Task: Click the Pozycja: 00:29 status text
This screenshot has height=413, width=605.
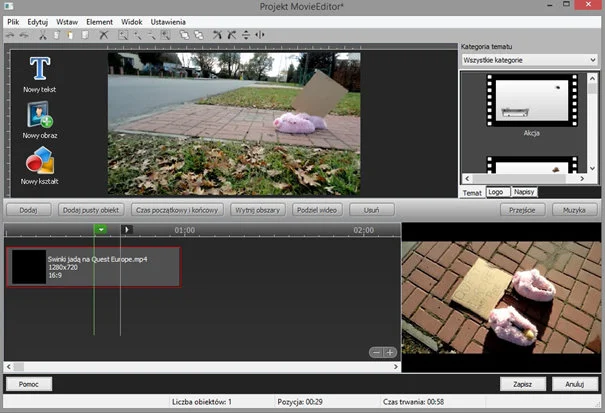Action: [x=300, y=402]
